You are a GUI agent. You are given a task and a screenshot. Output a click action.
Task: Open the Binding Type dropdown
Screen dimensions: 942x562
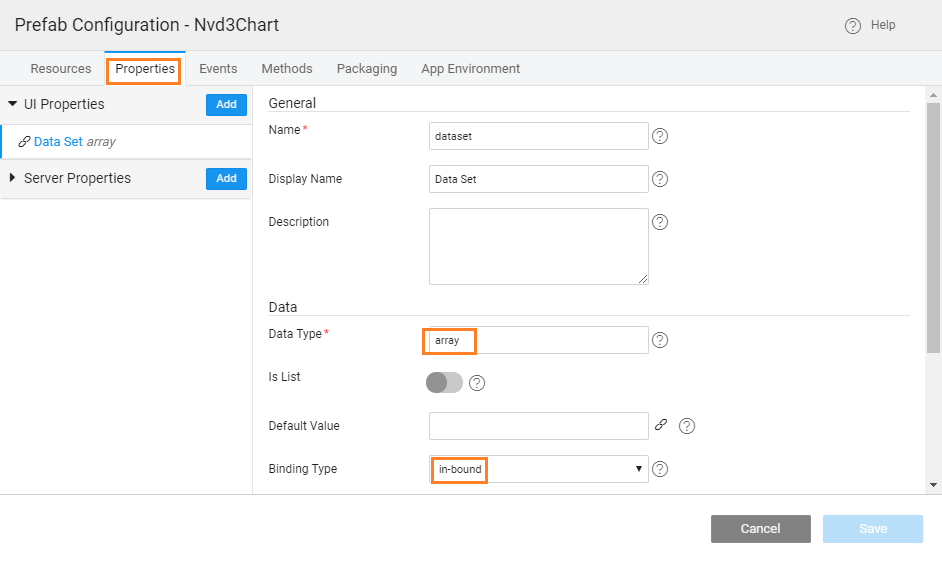(x=538, y=469)
